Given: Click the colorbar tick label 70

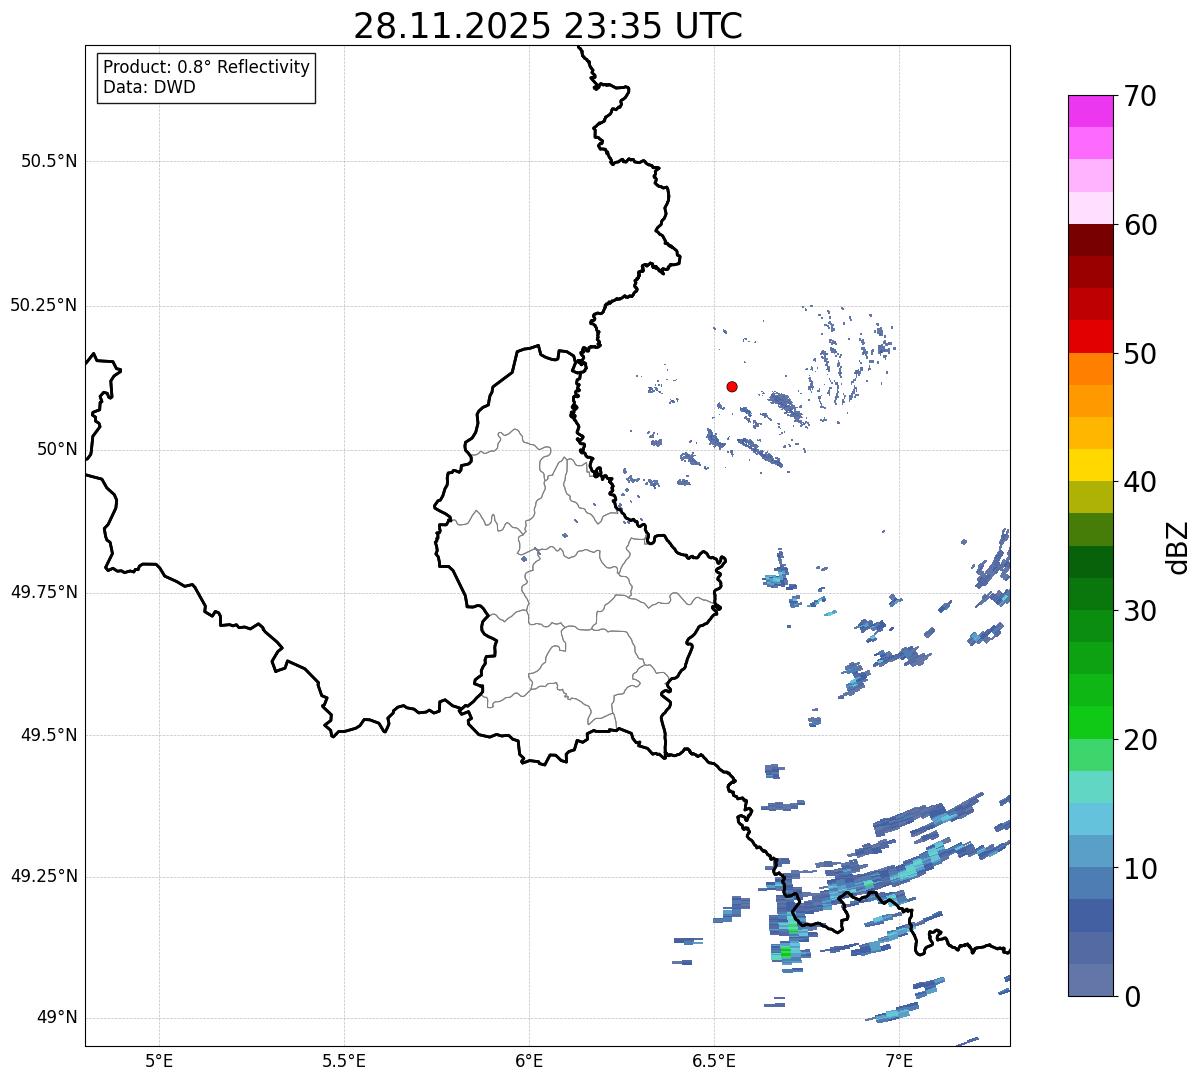Looking at the screenshot, I should click(x=1140, y=96).
